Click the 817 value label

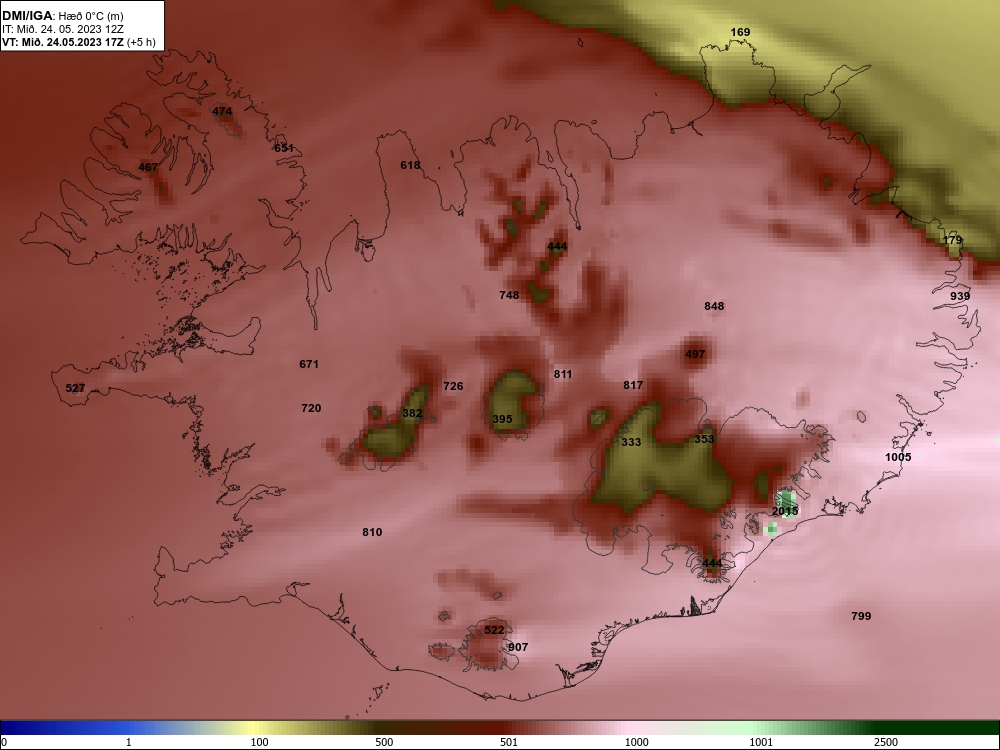633,385
